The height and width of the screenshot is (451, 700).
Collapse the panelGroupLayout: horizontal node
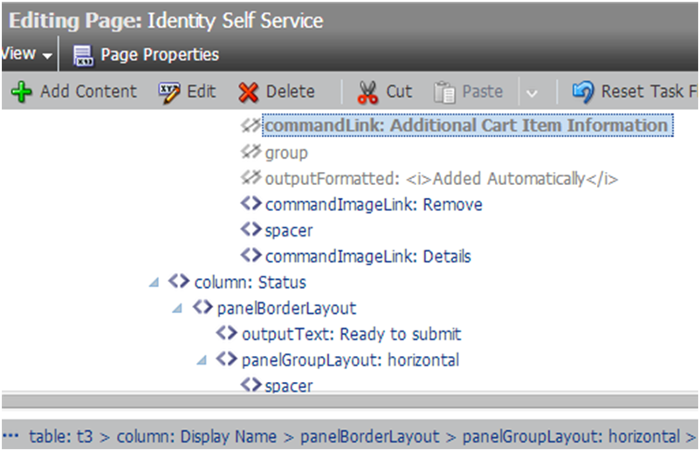202,360
